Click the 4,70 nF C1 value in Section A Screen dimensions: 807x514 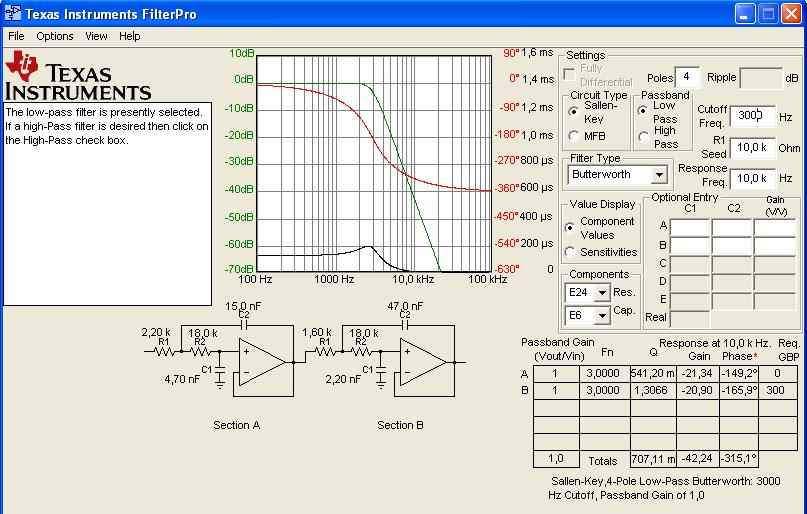182,380
